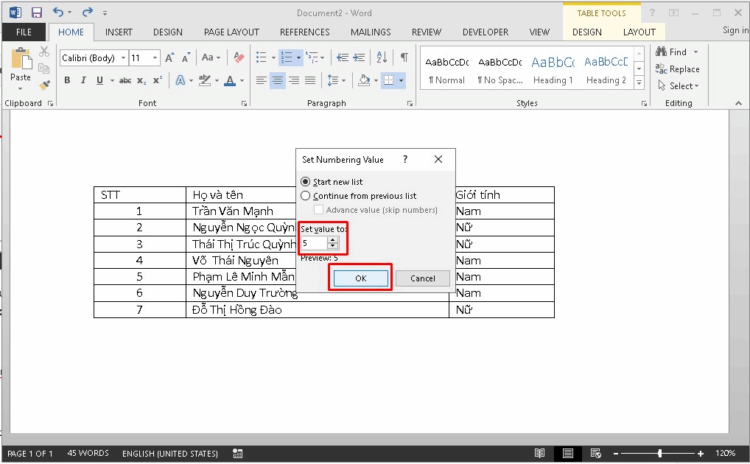Open the font size dropdown
The image size is (750, 464).
154,58
